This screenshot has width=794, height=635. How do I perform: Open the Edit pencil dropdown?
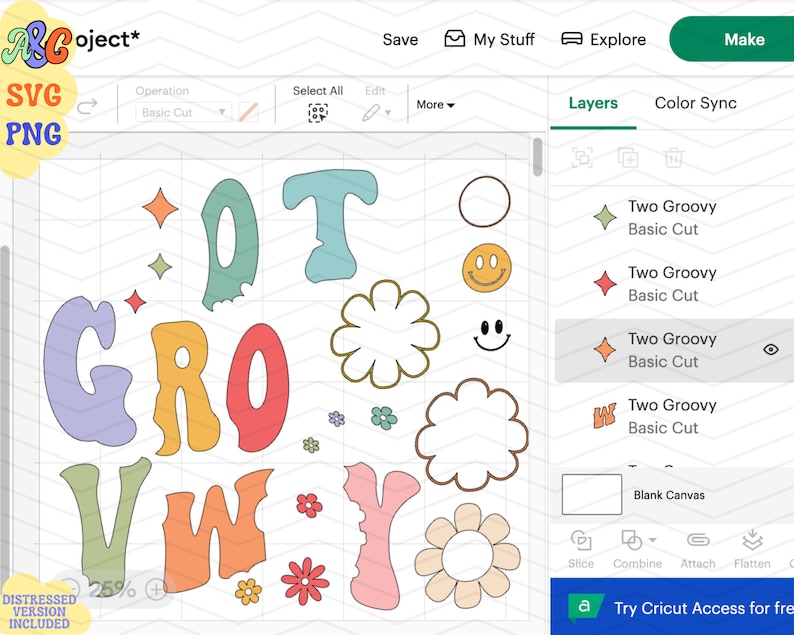point(376,112)
